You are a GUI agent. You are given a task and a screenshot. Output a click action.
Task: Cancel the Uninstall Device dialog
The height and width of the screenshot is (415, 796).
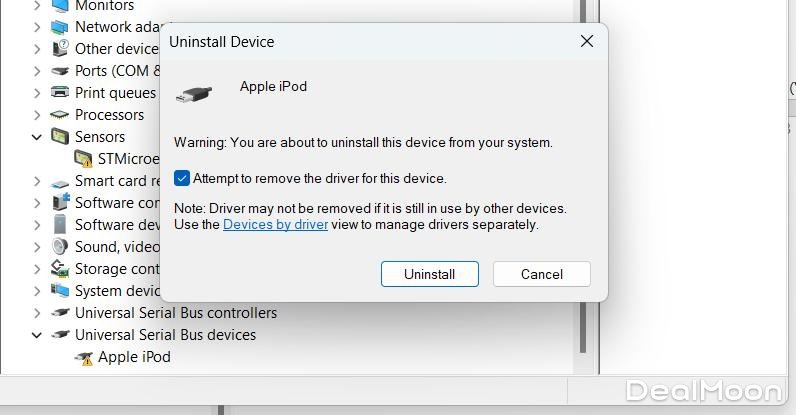(541, 274)
